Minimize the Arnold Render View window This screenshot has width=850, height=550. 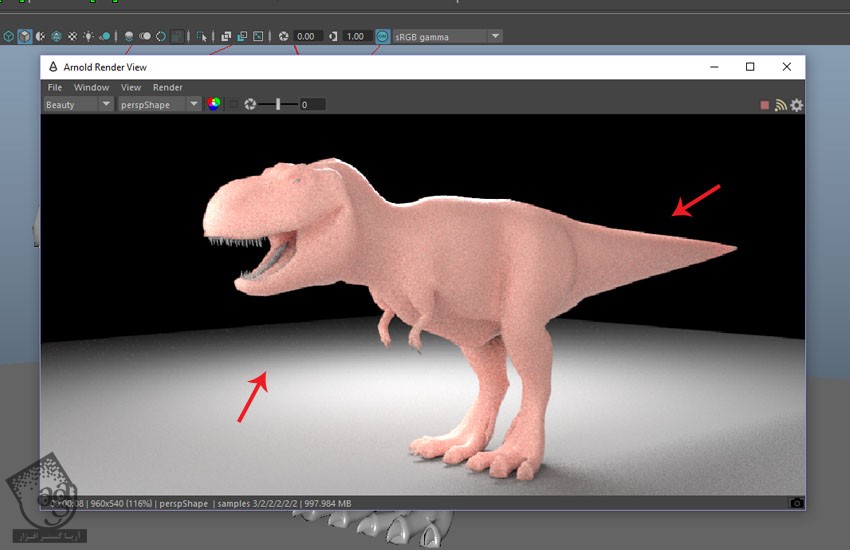[714, 67]
